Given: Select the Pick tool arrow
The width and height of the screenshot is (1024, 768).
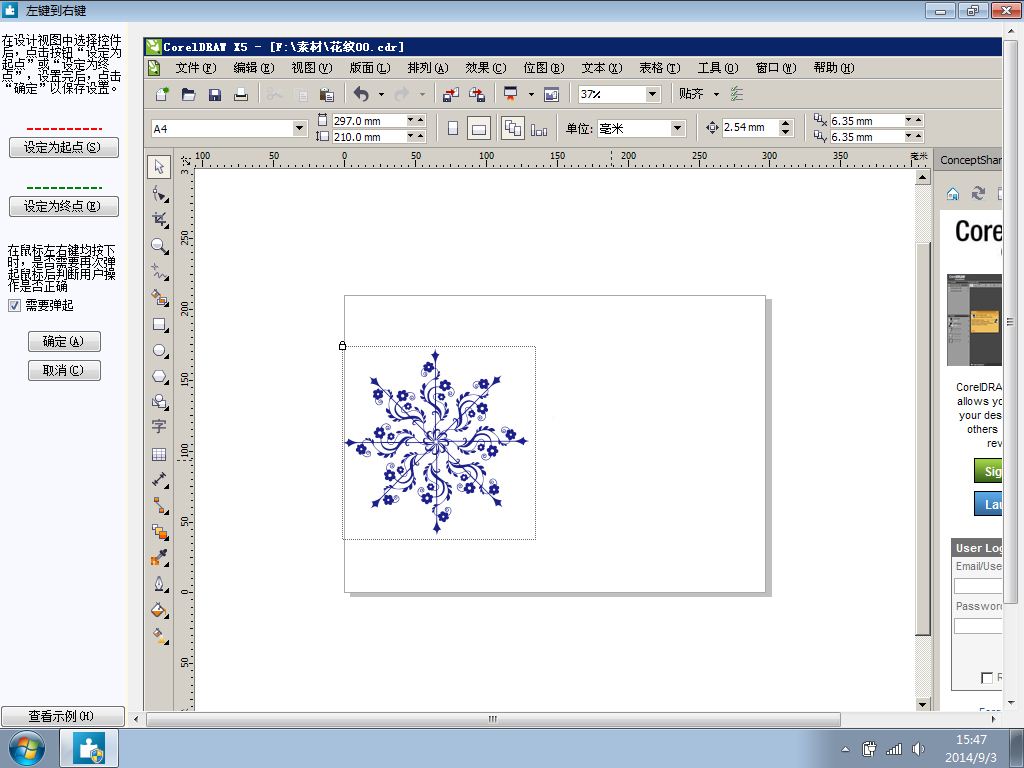Looking at the screenshot, I should point(159,167).
